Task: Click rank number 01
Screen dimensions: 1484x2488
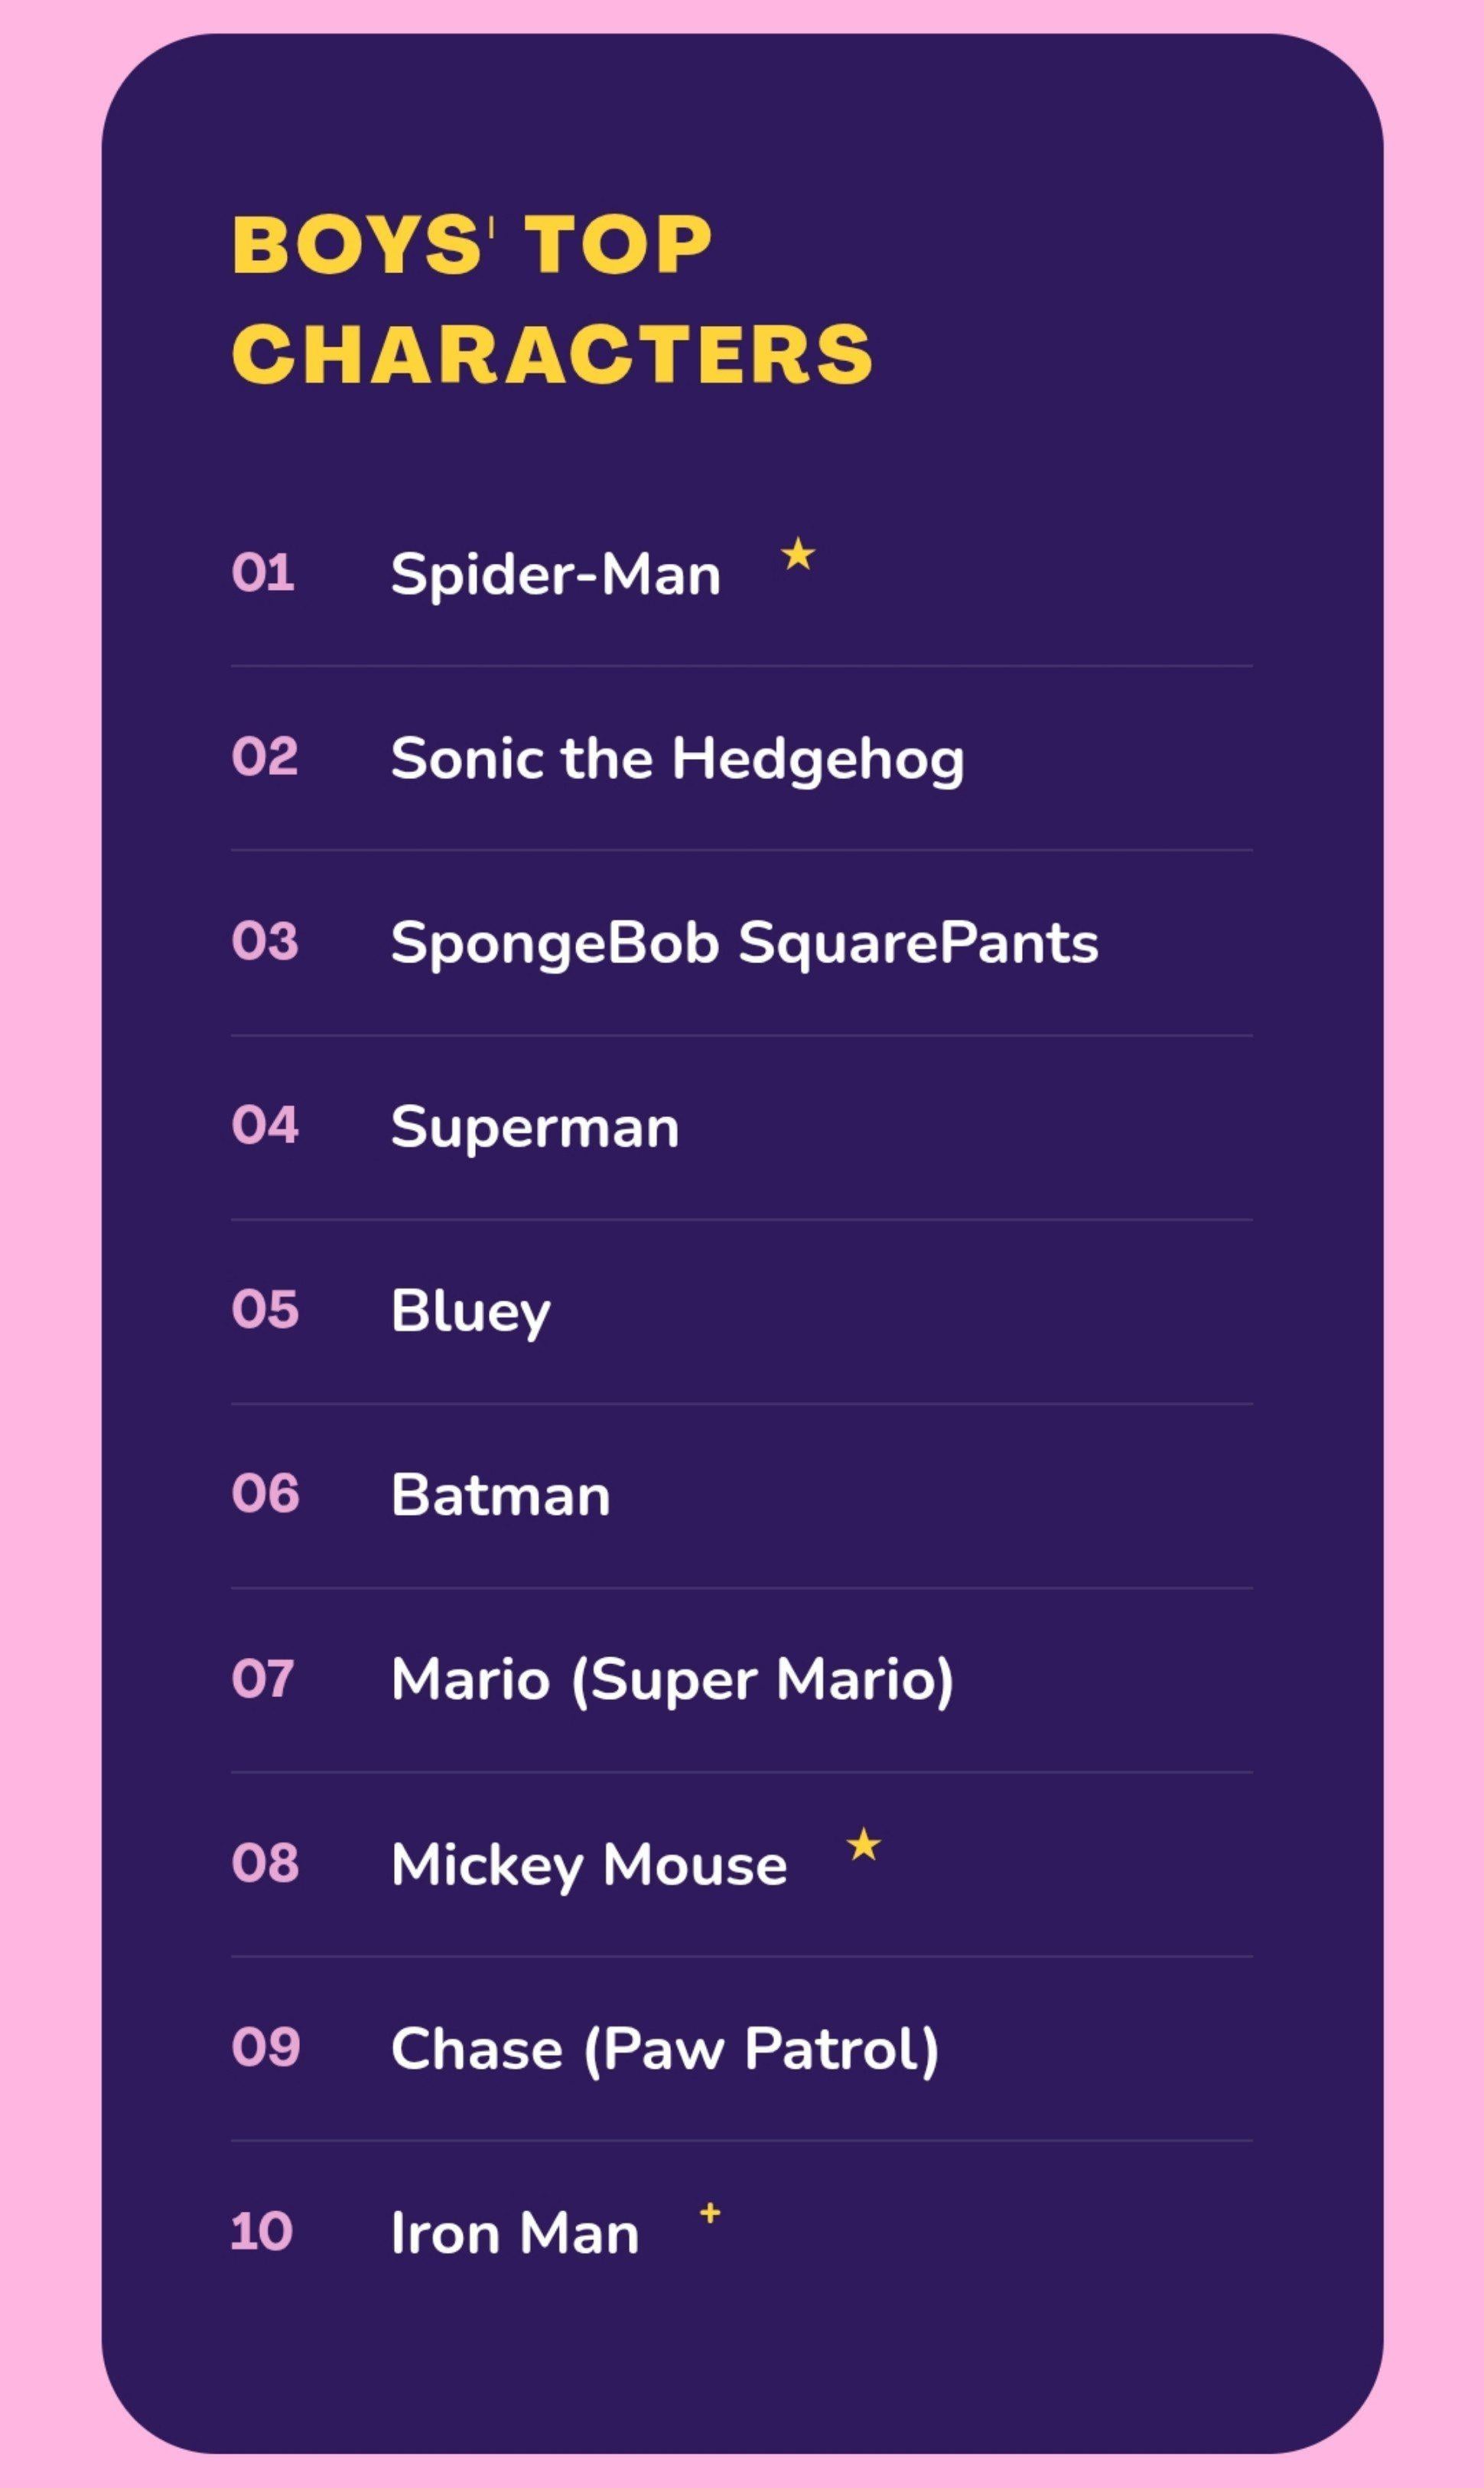Action: [263, 573]
